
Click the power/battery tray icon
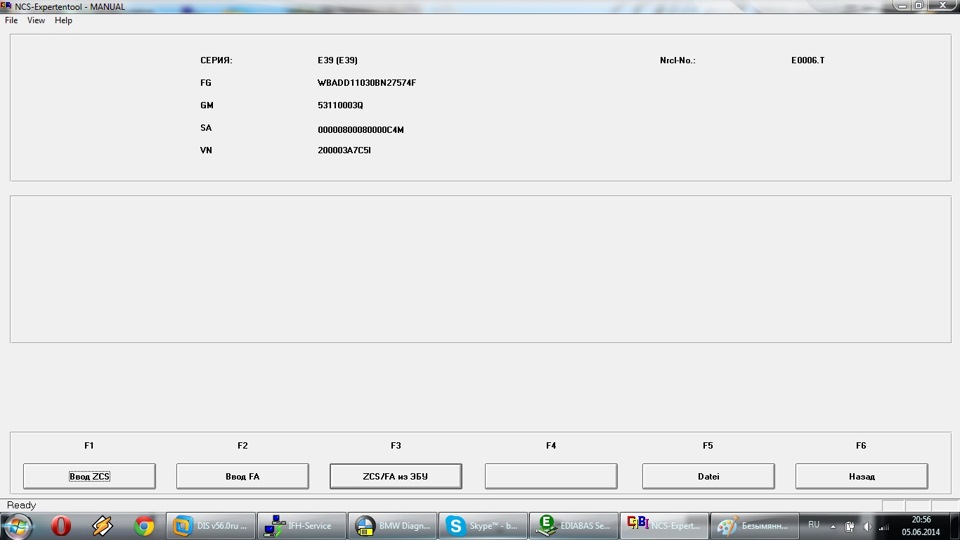coord(850,527)
